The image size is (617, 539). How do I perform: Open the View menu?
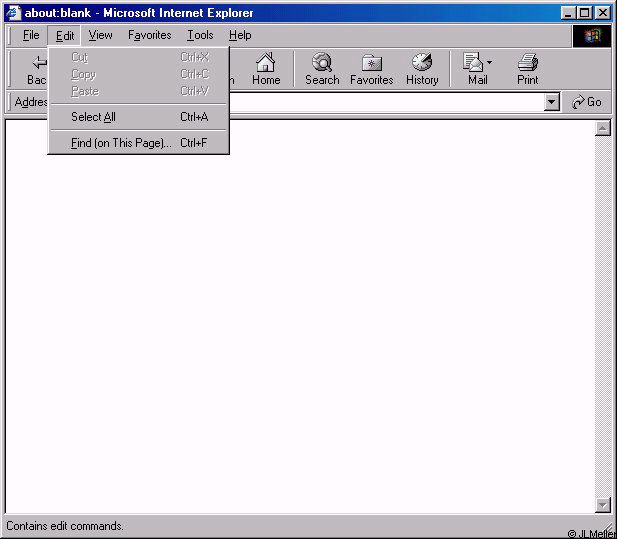(x=100, y=35)
